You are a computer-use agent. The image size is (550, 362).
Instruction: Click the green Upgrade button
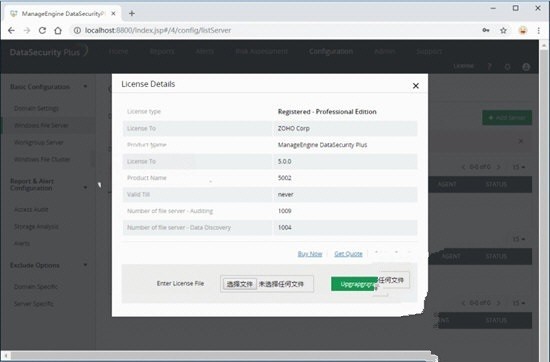(x=354, y=284)
